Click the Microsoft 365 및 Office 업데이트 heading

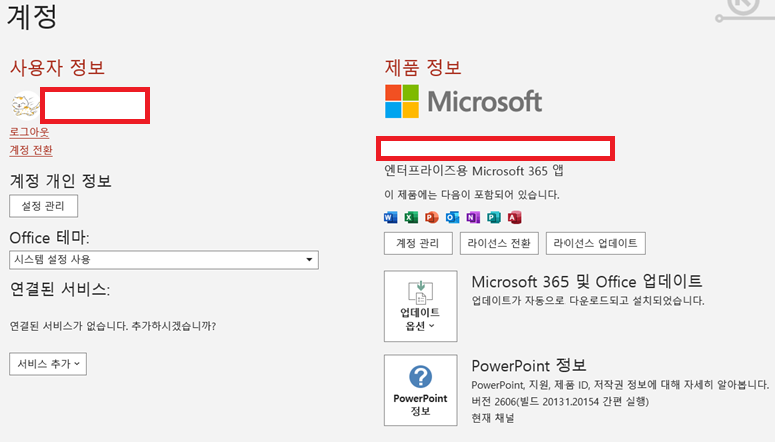pos(587,282)
